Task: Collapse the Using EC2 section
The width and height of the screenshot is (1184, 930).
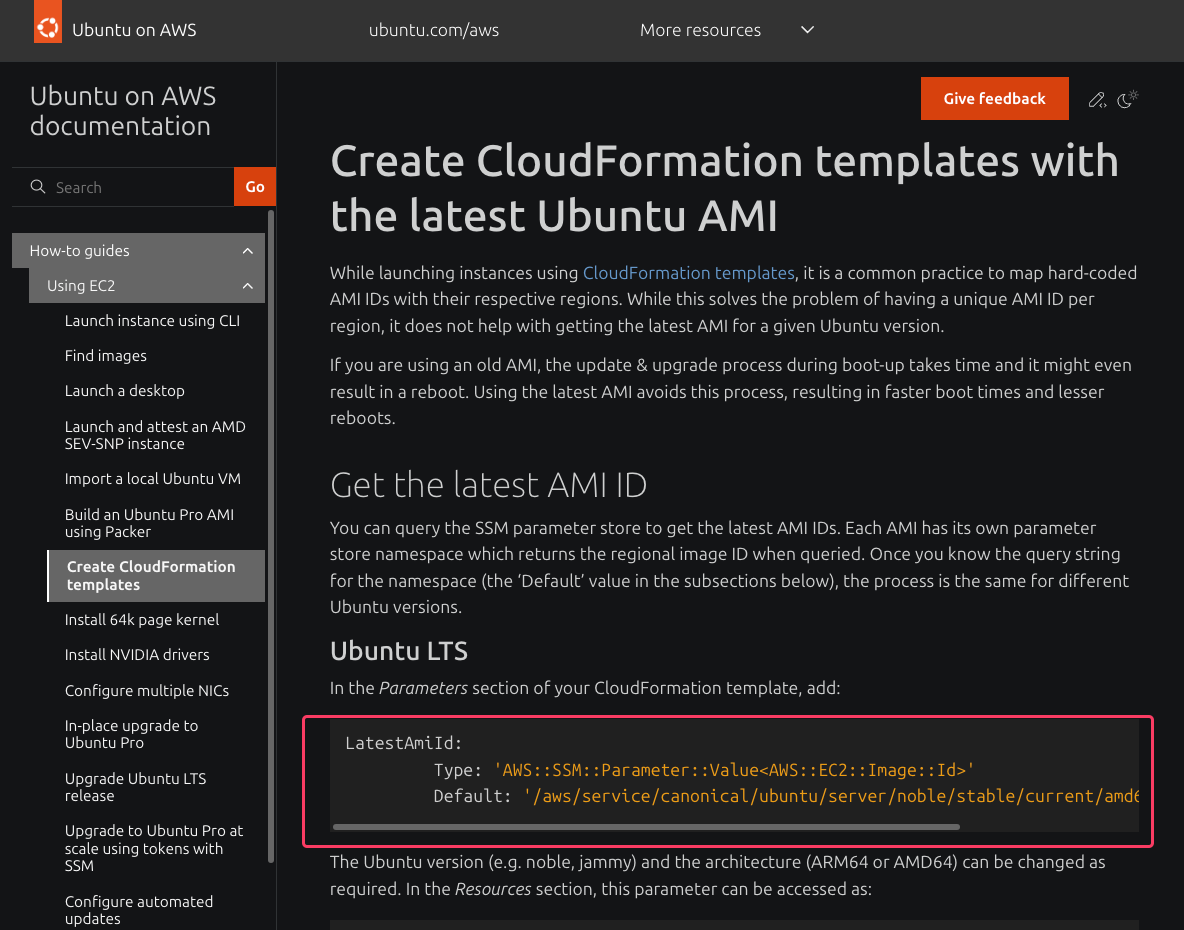Action: click(x=247, y=286)
